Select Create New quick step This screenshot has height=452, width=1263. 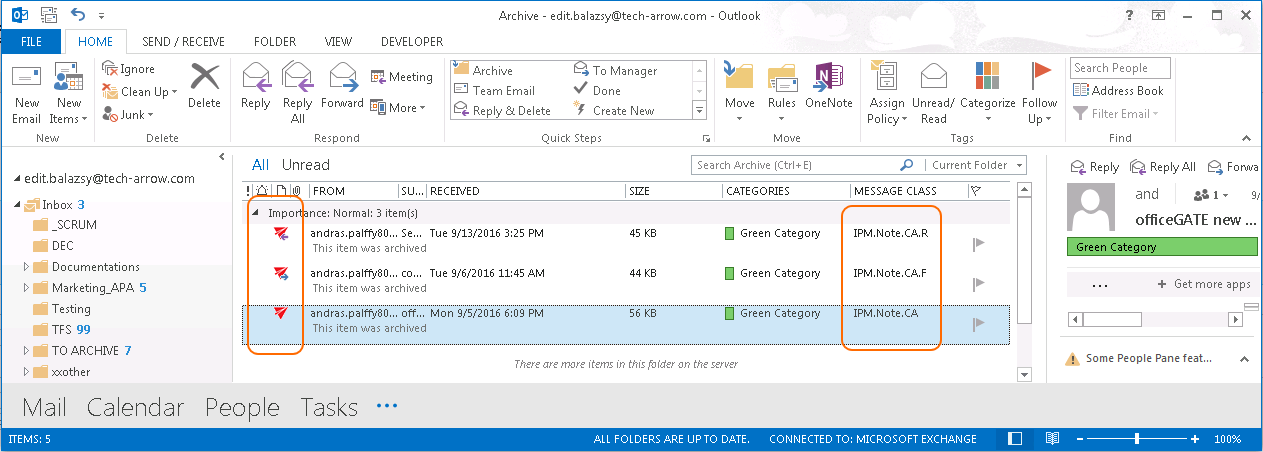click(x=614, y=110)
